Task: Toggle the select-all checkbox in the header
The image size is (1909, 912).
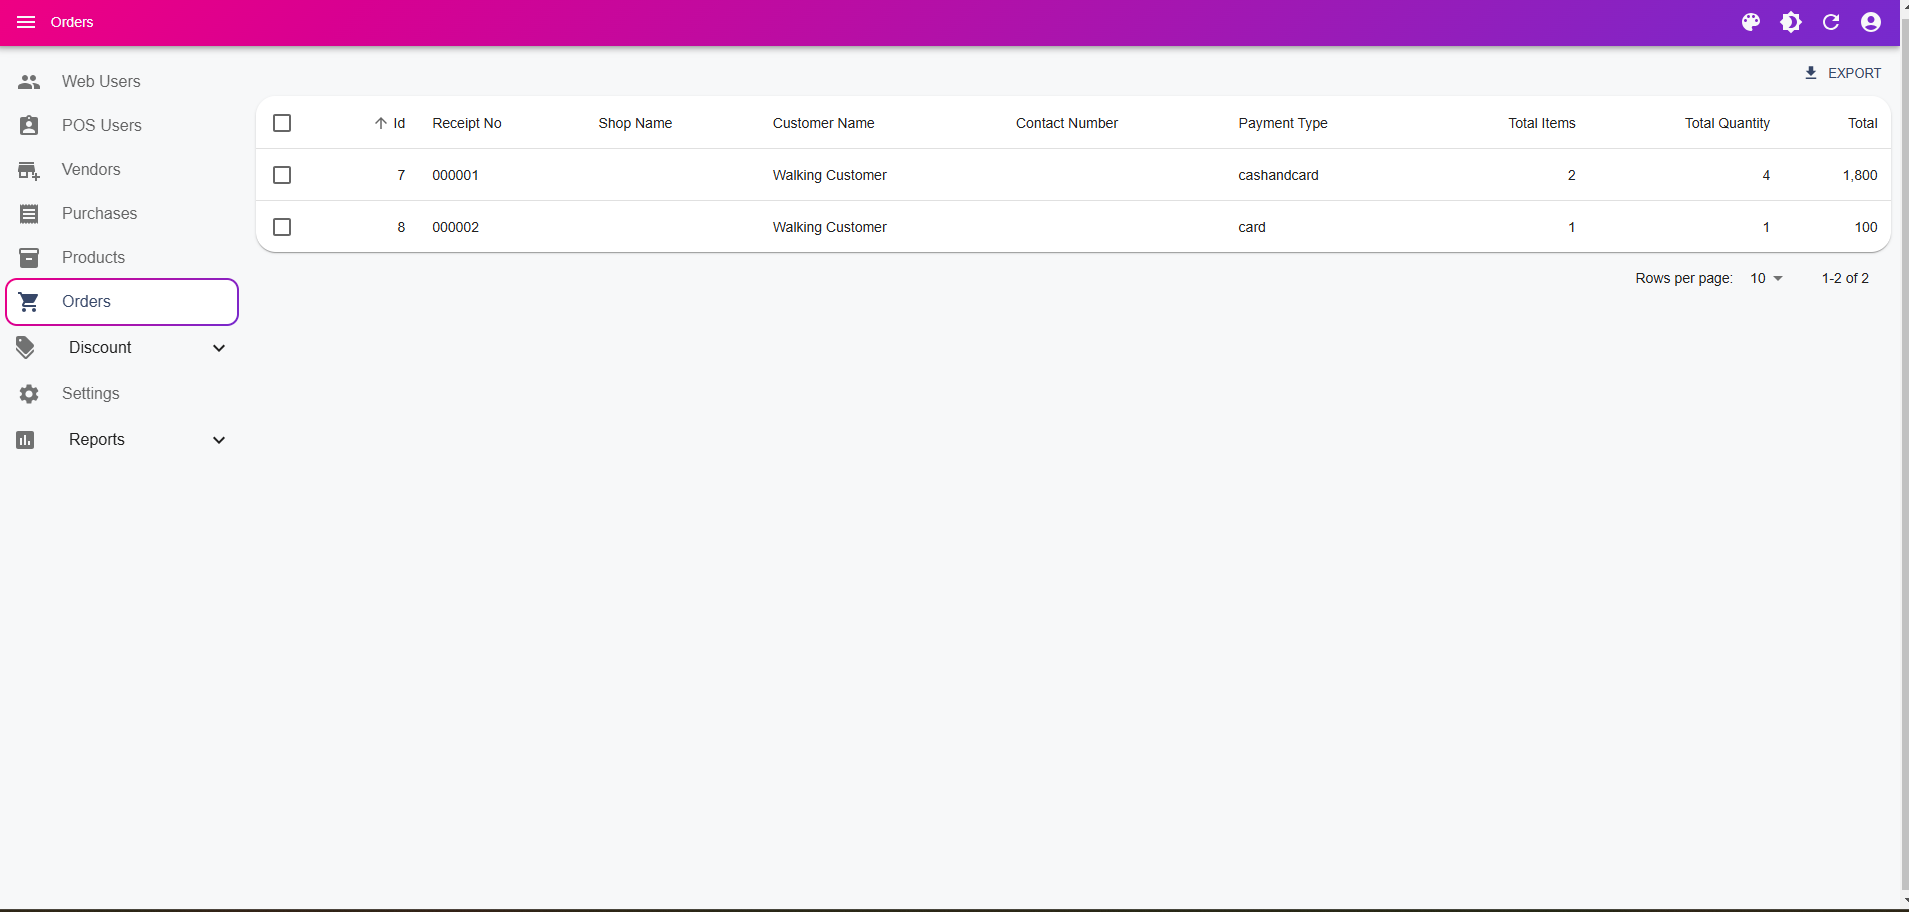Action: [x=282, y=123]
